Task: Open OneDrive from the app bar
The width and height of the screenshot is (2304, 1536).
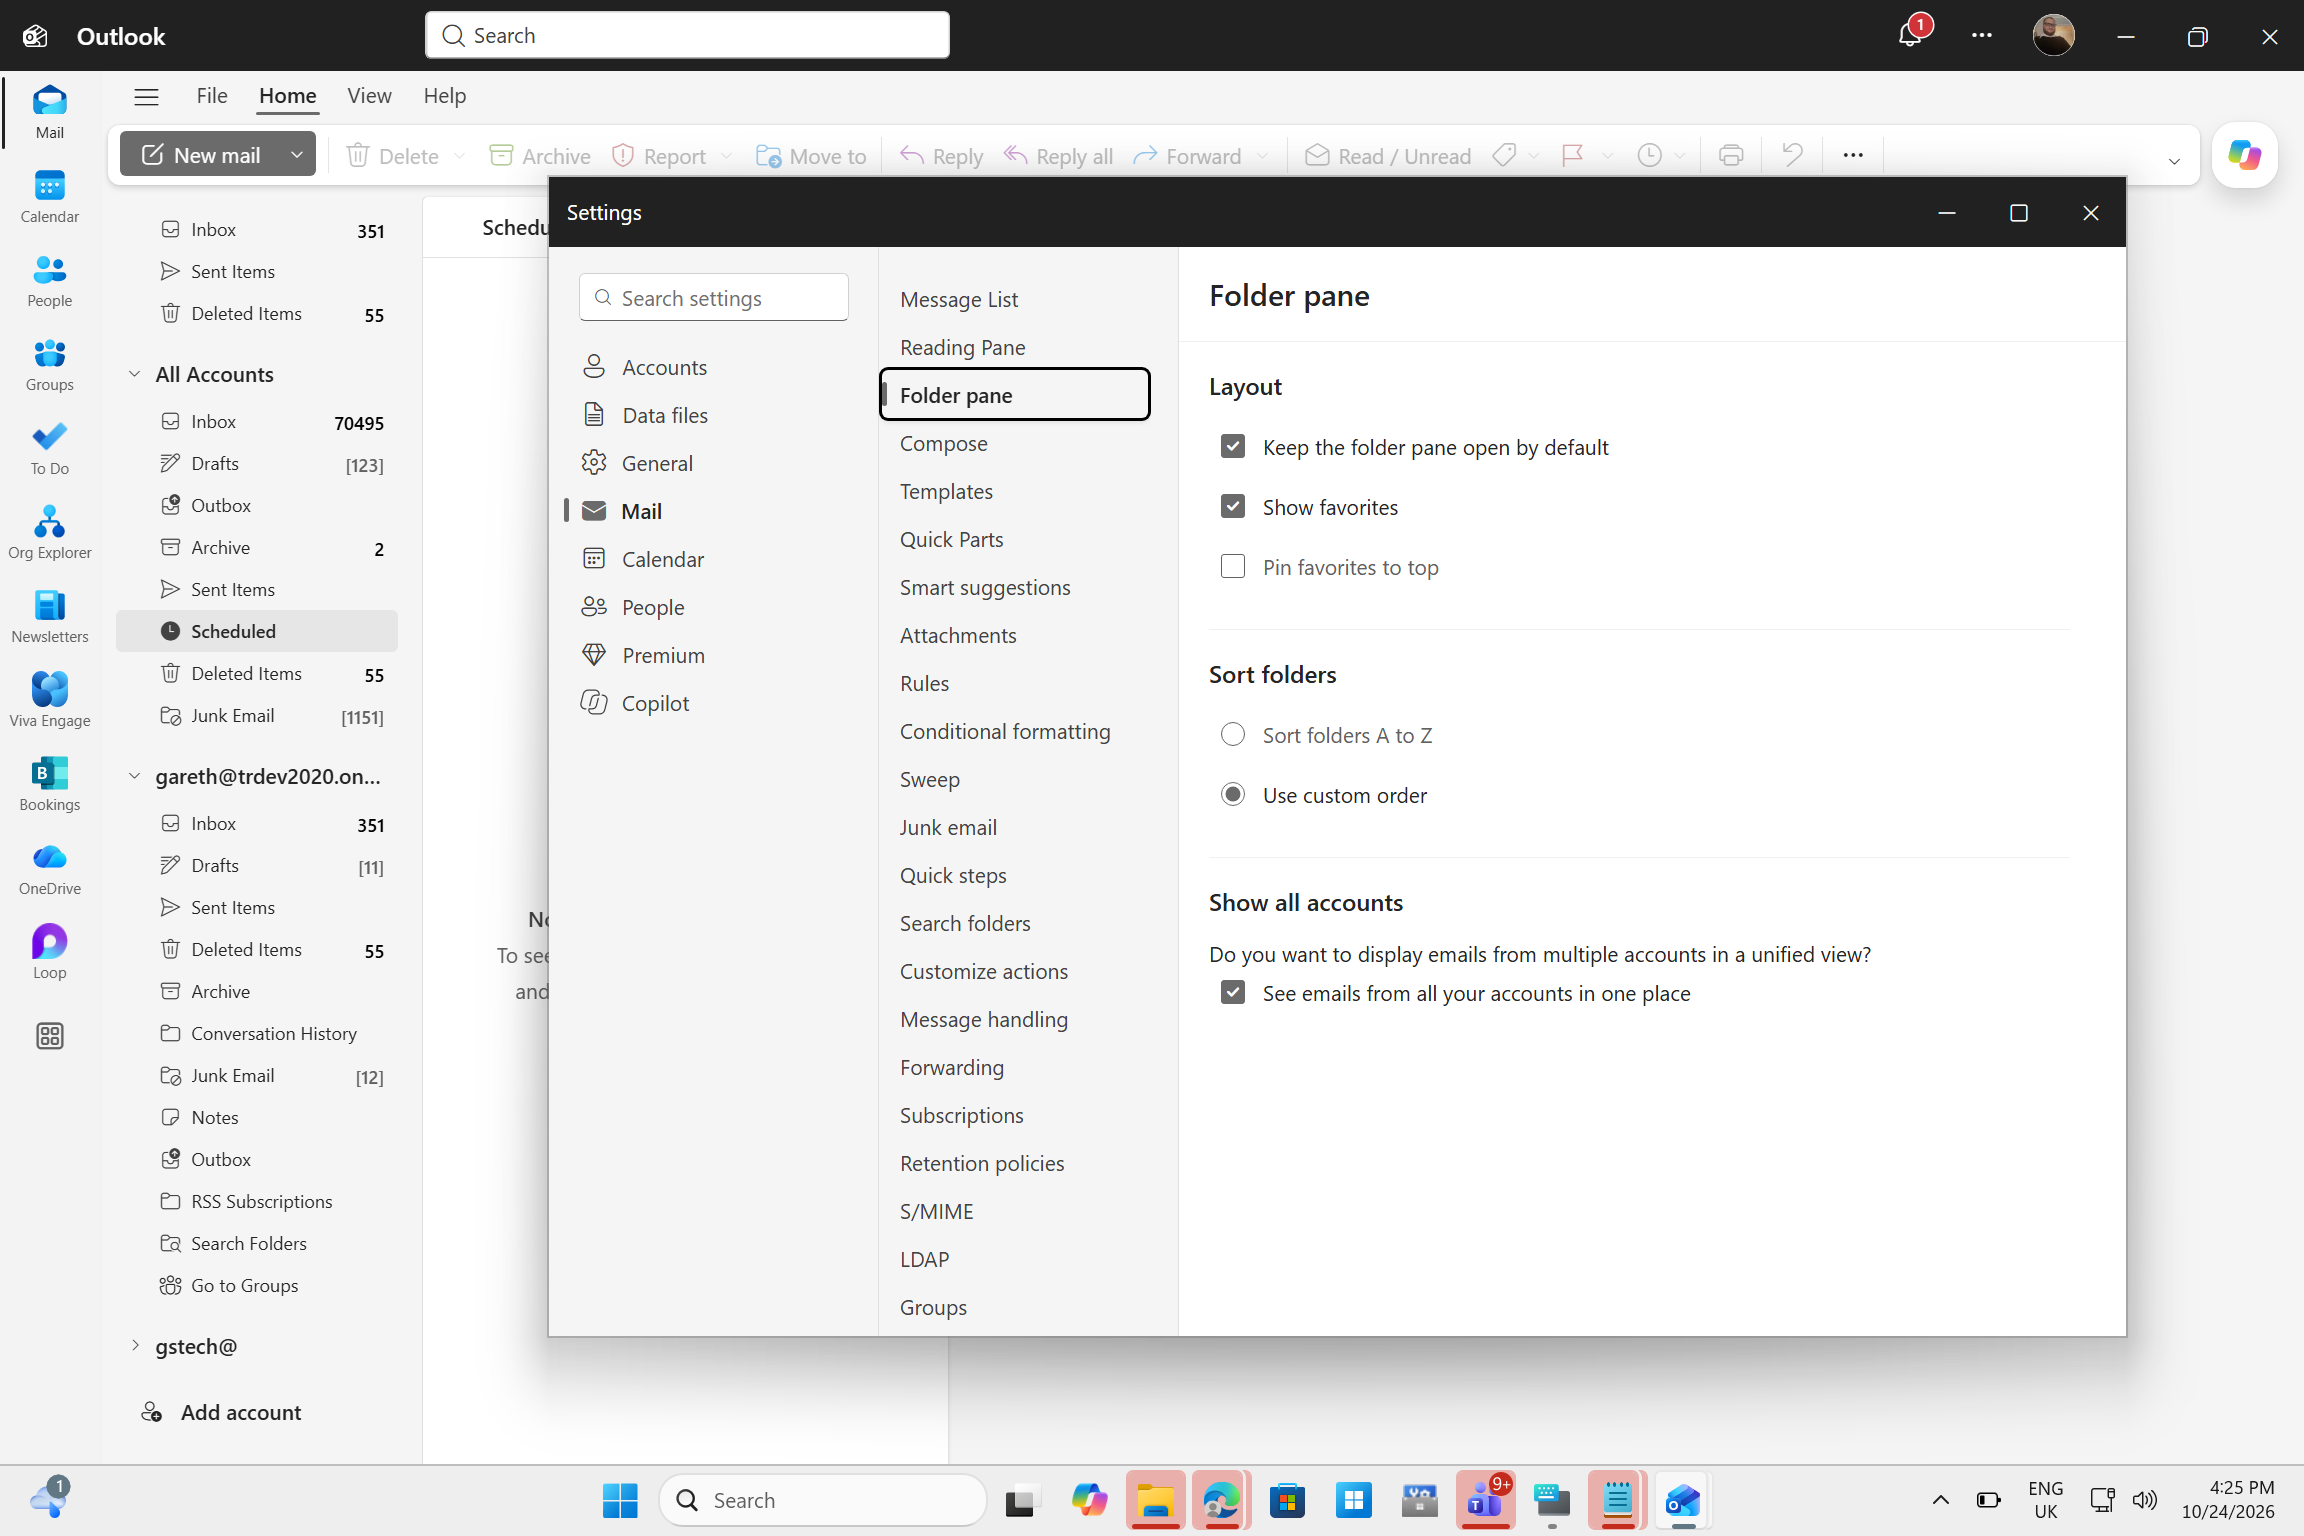Action: pyautogui.click(x=49, y=869)
